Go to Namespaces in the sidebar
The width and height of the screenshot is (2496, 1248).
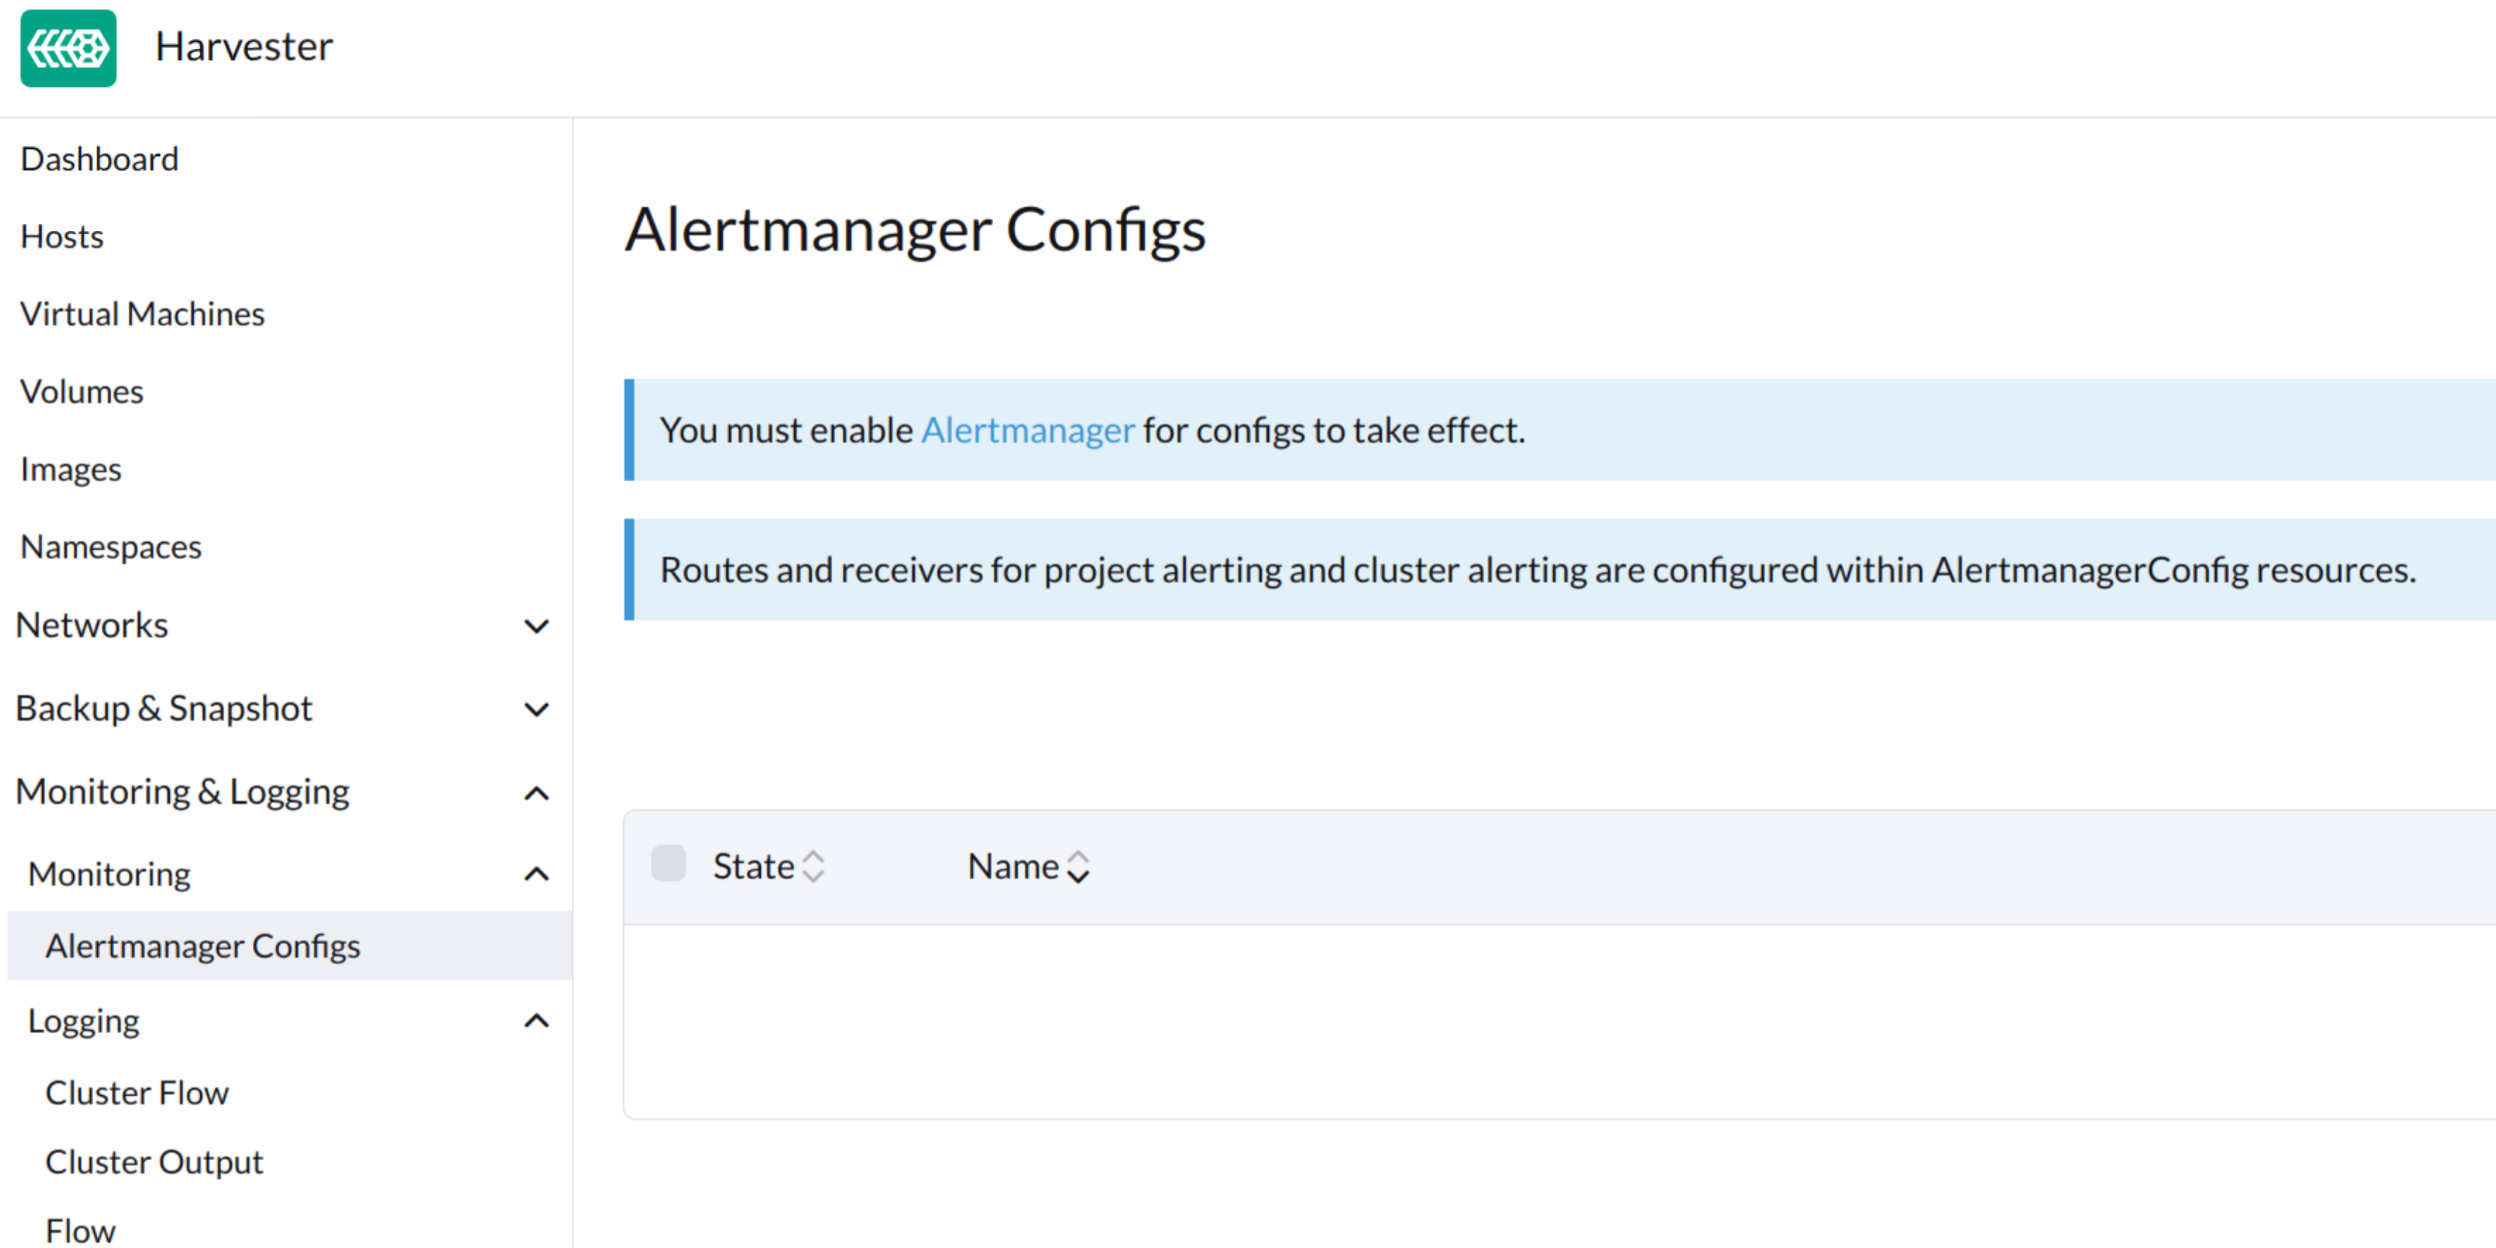111,547
